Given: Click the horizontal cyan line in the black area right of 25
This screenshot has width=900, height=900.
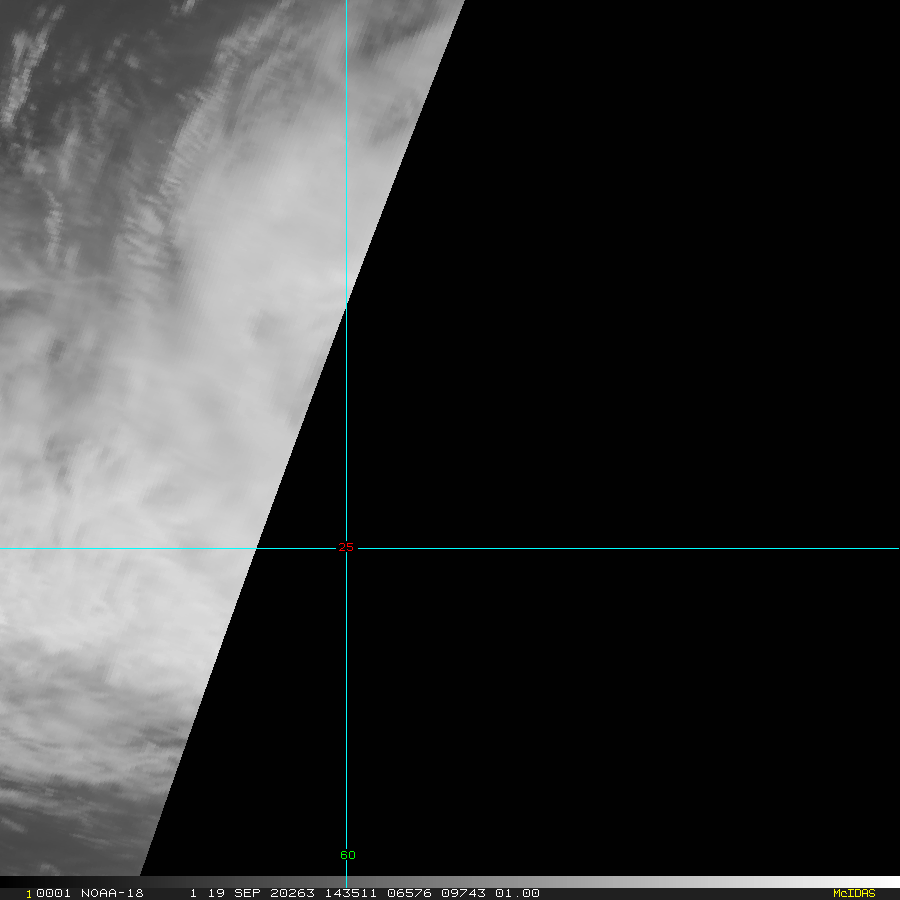Looking at the screenshot, I should 620,548.
